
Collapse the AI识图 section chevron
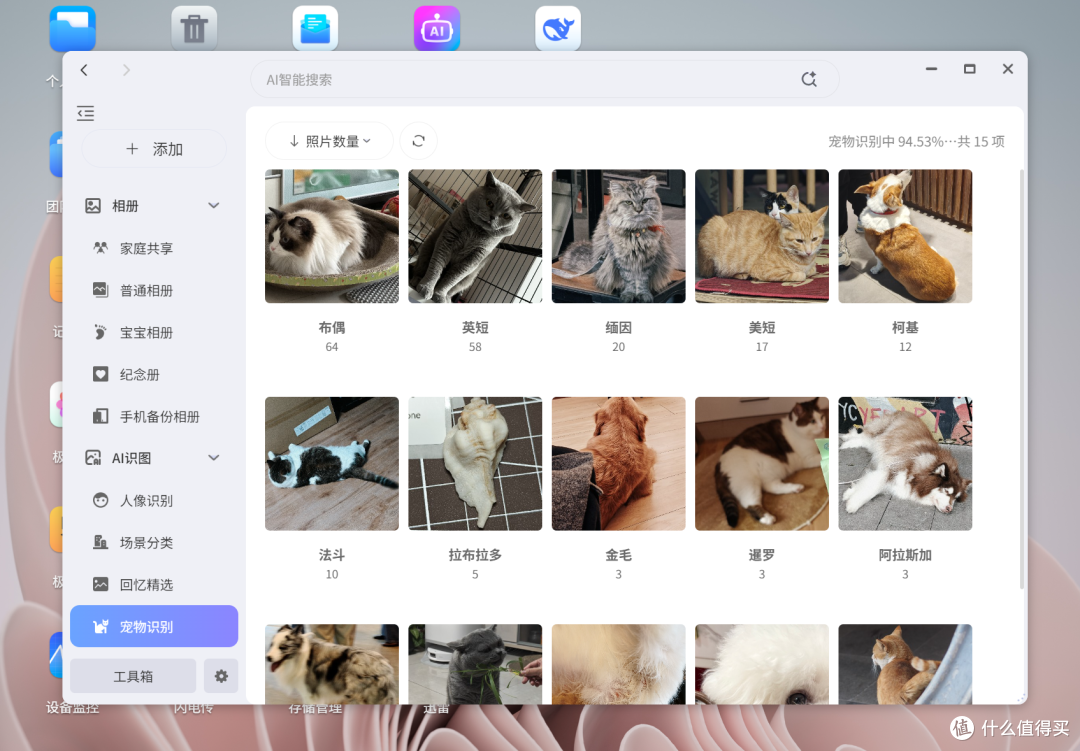point(214,457)
